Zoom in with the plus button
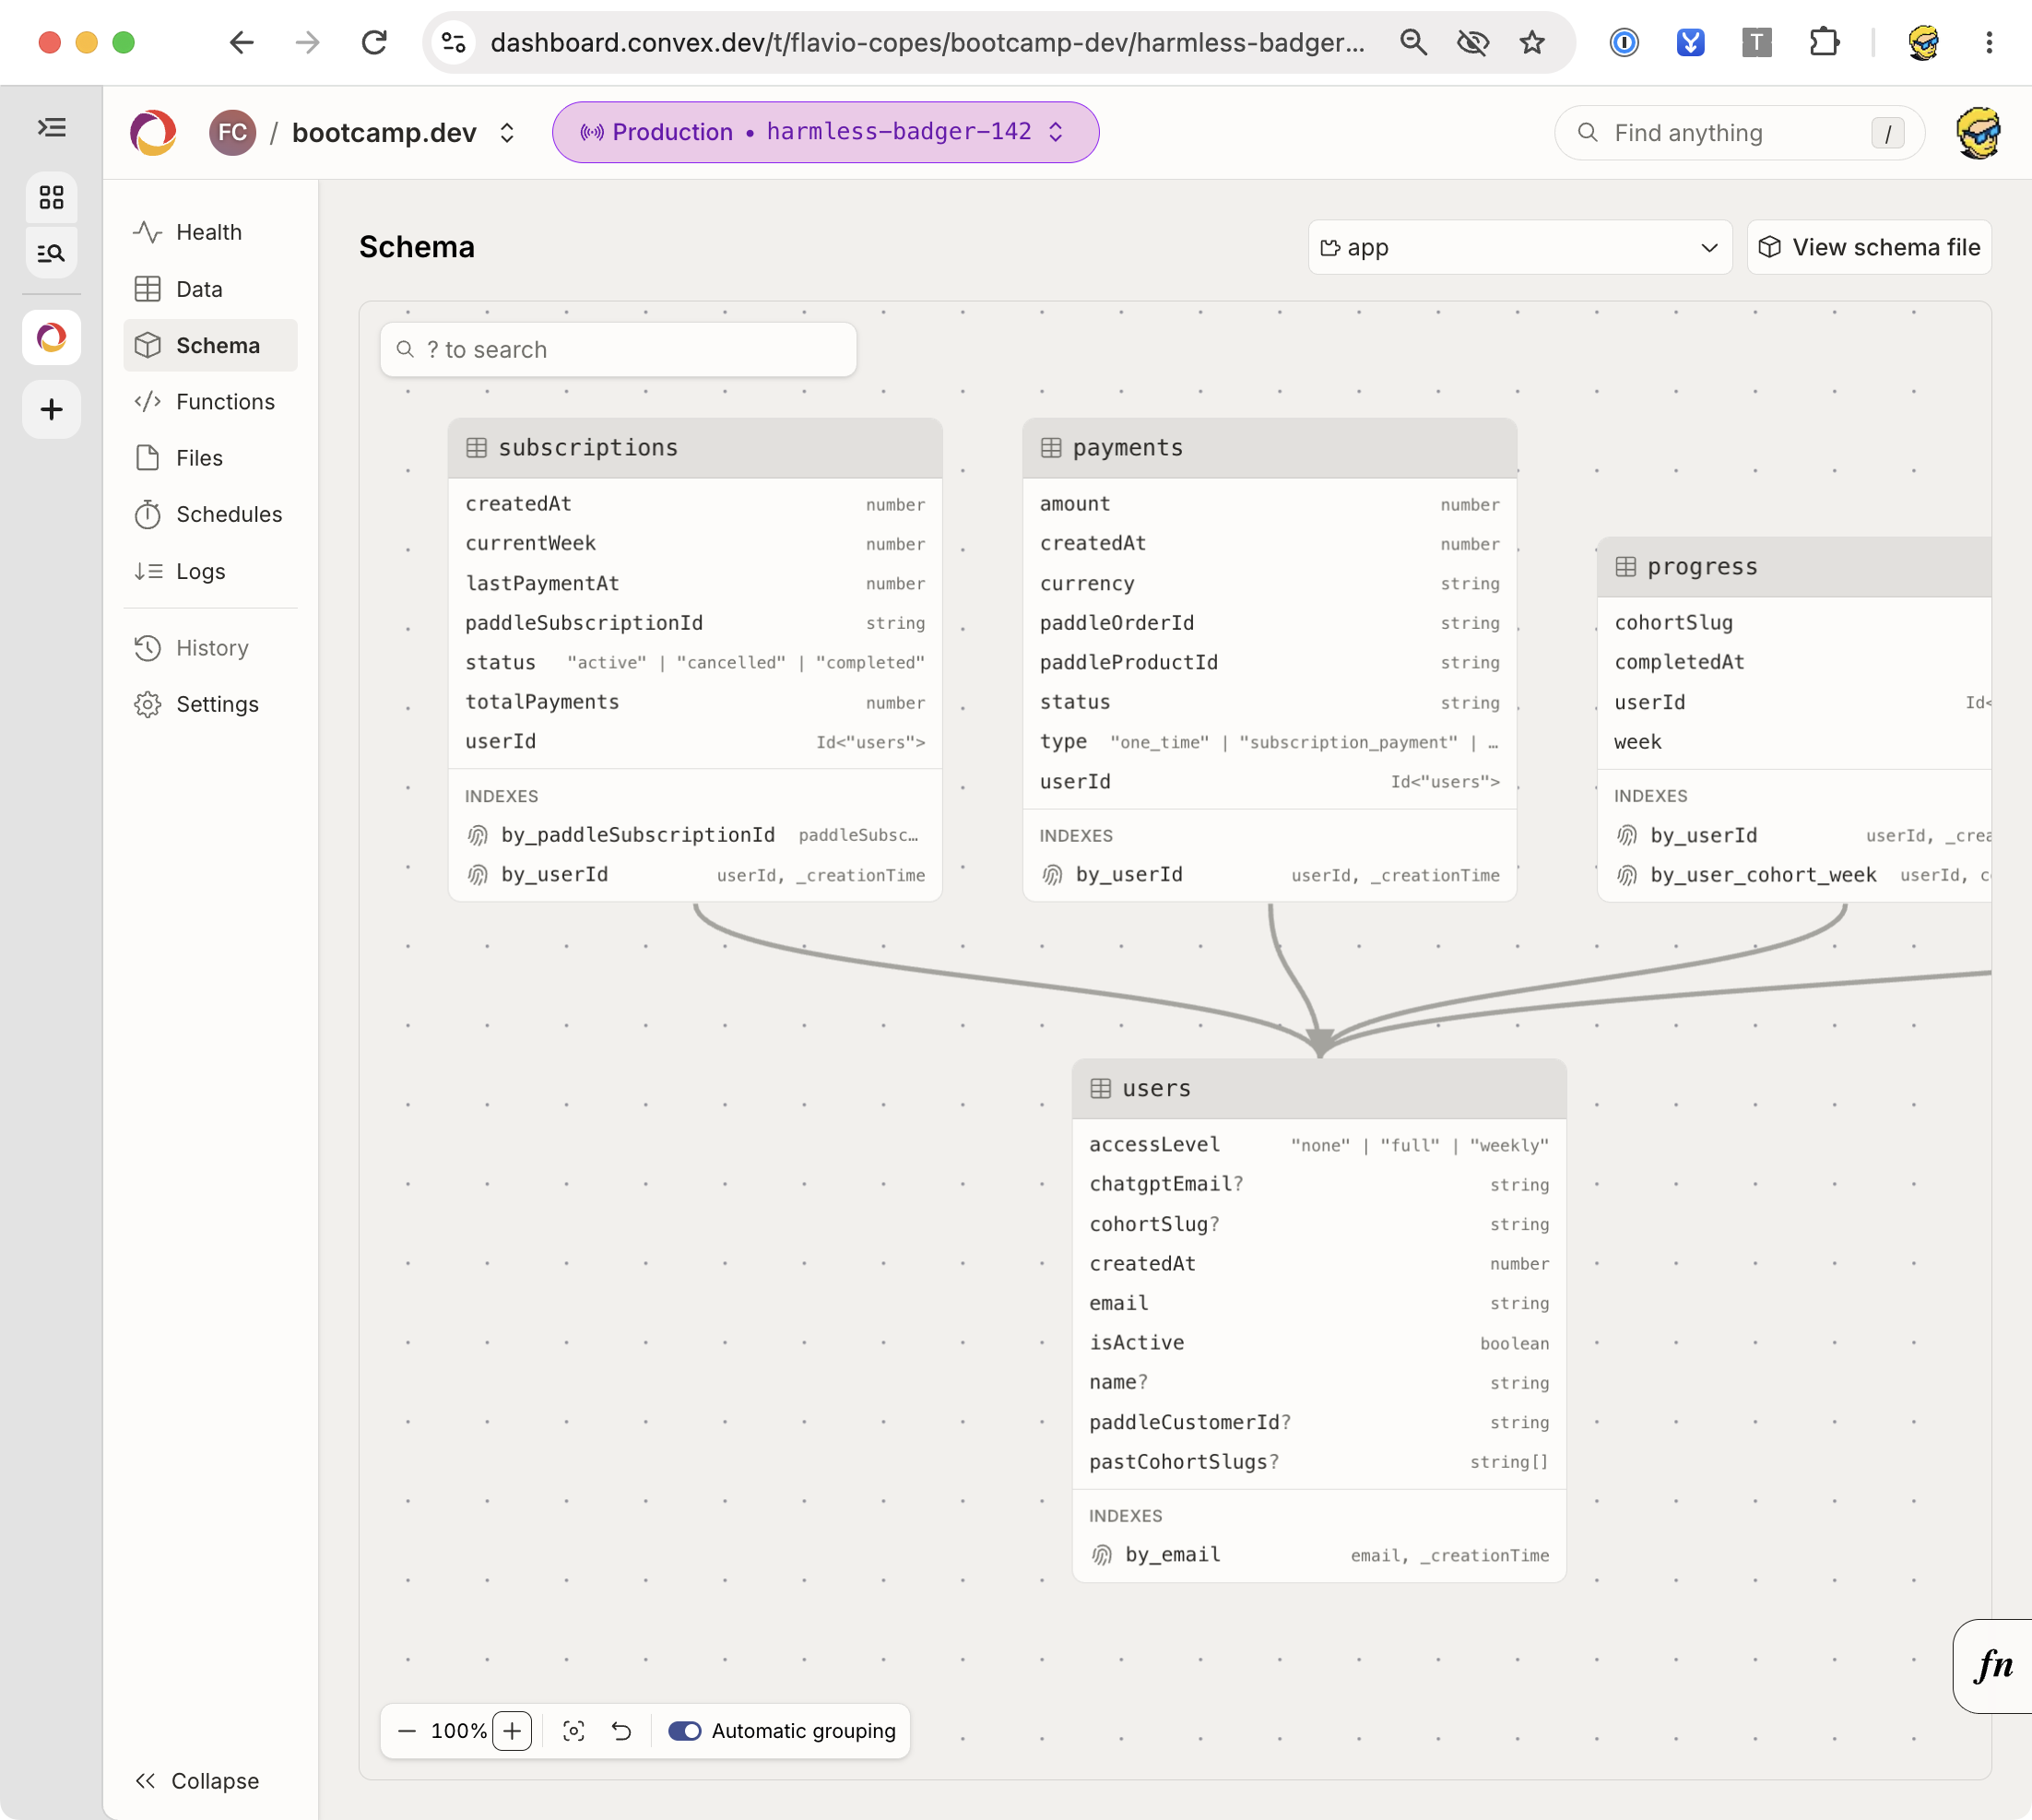This screenshot has width=2032, height=1820. click(x=512, y=1731)
